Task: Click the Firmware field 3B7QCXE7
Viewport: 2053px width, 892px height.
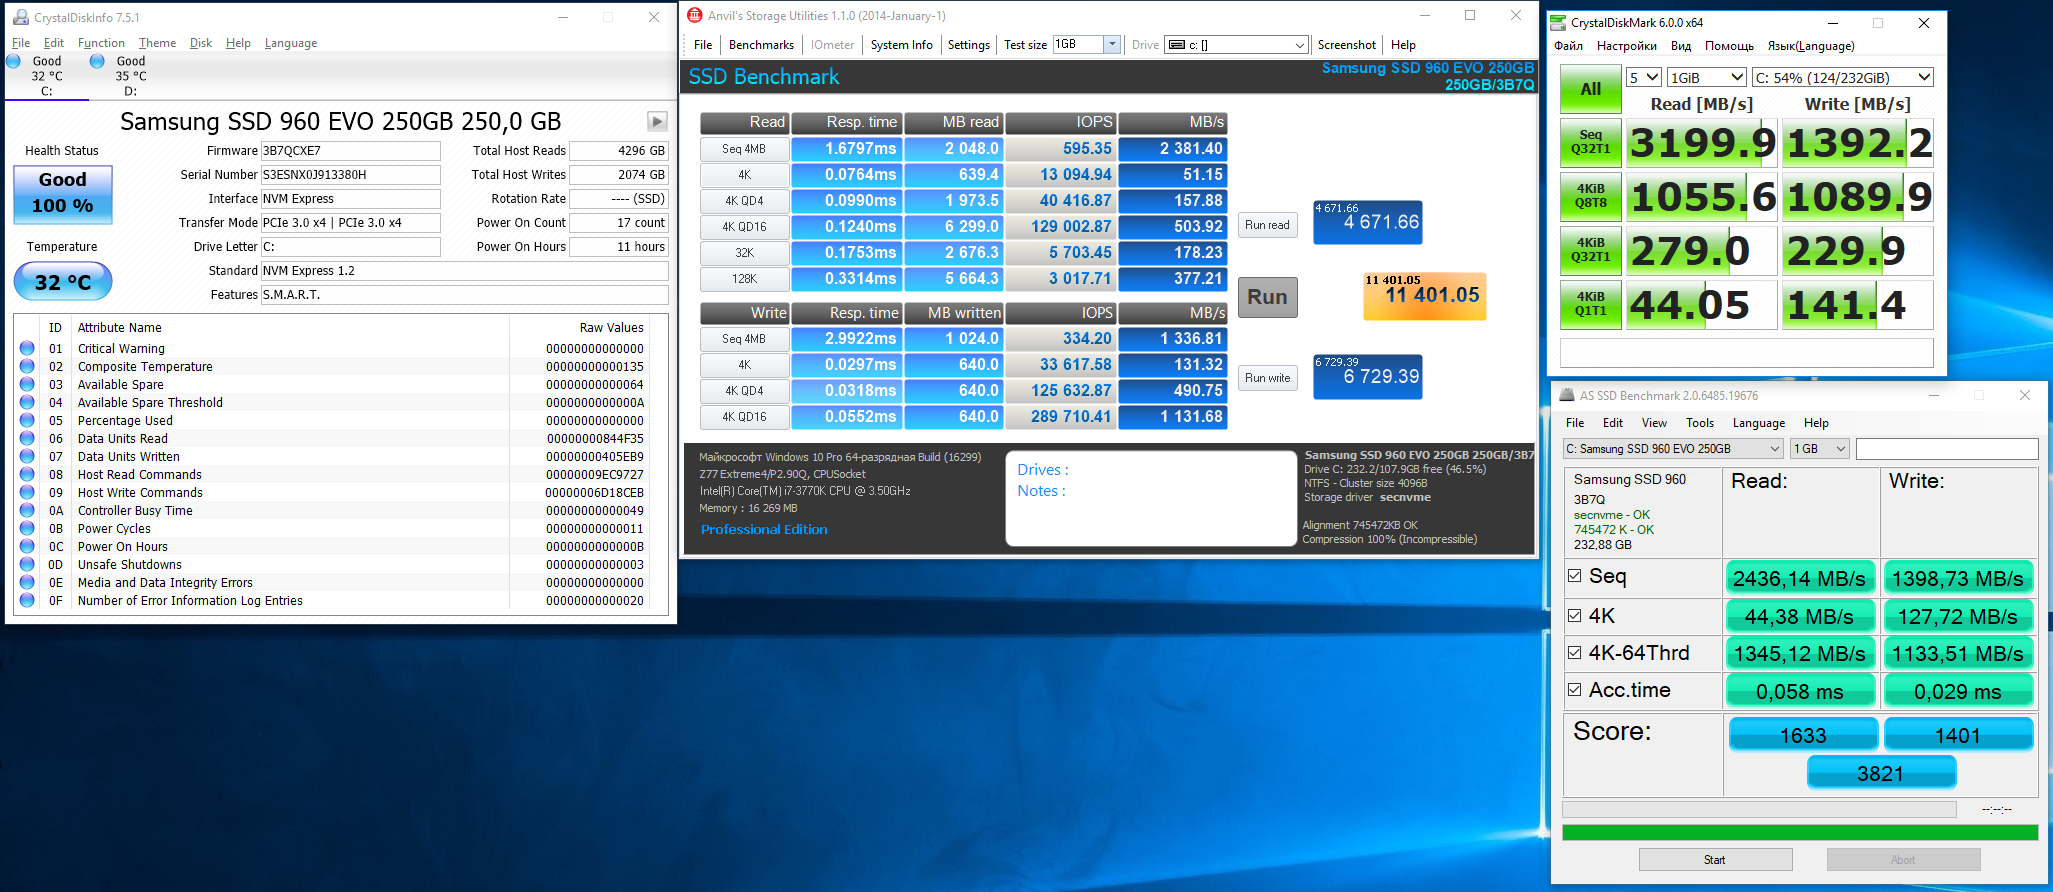Action: [x=350, y=151]
